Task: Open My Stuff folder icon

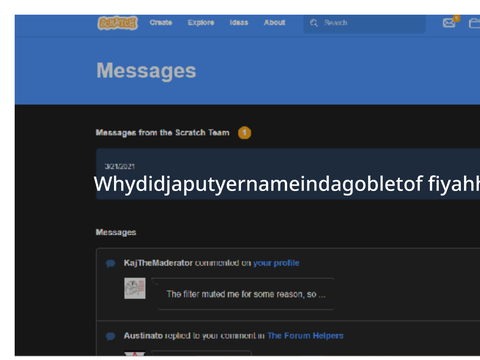Action: point(474,23)
